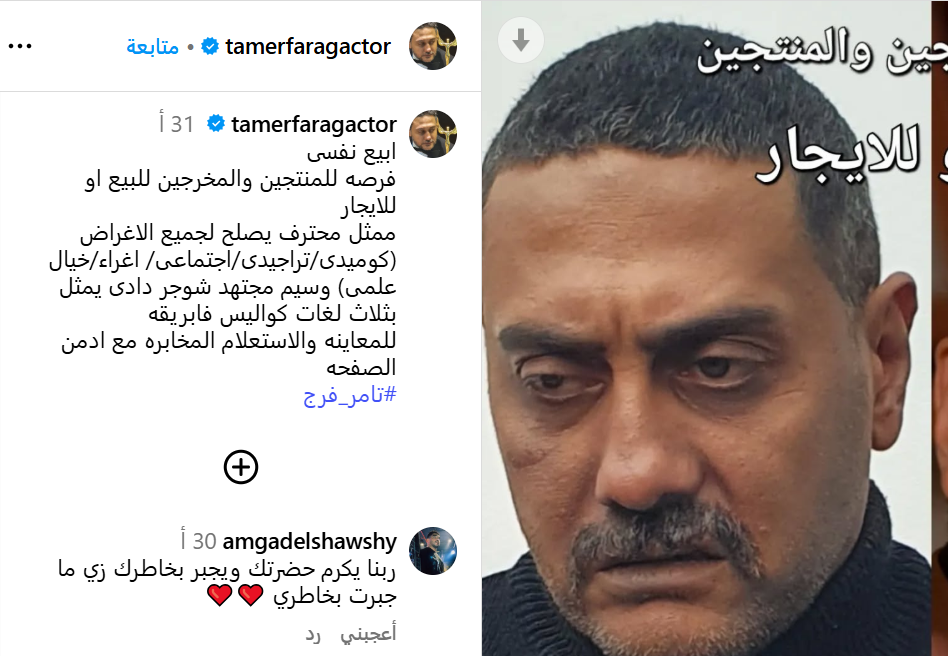Click amgadelshawshy's profile avatar
This screenshot has height=656, width=948.
click(433, 551)
